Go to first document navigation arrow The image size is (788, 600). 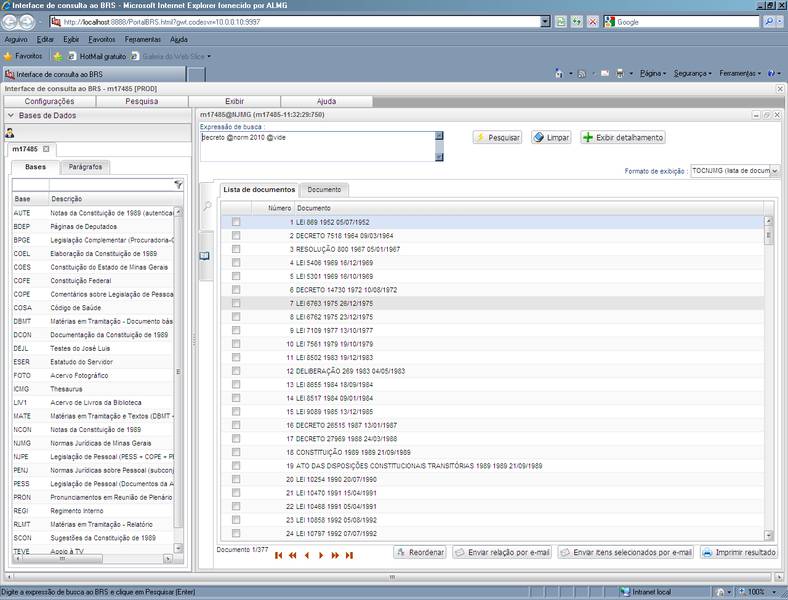click(x=278, y=555)
